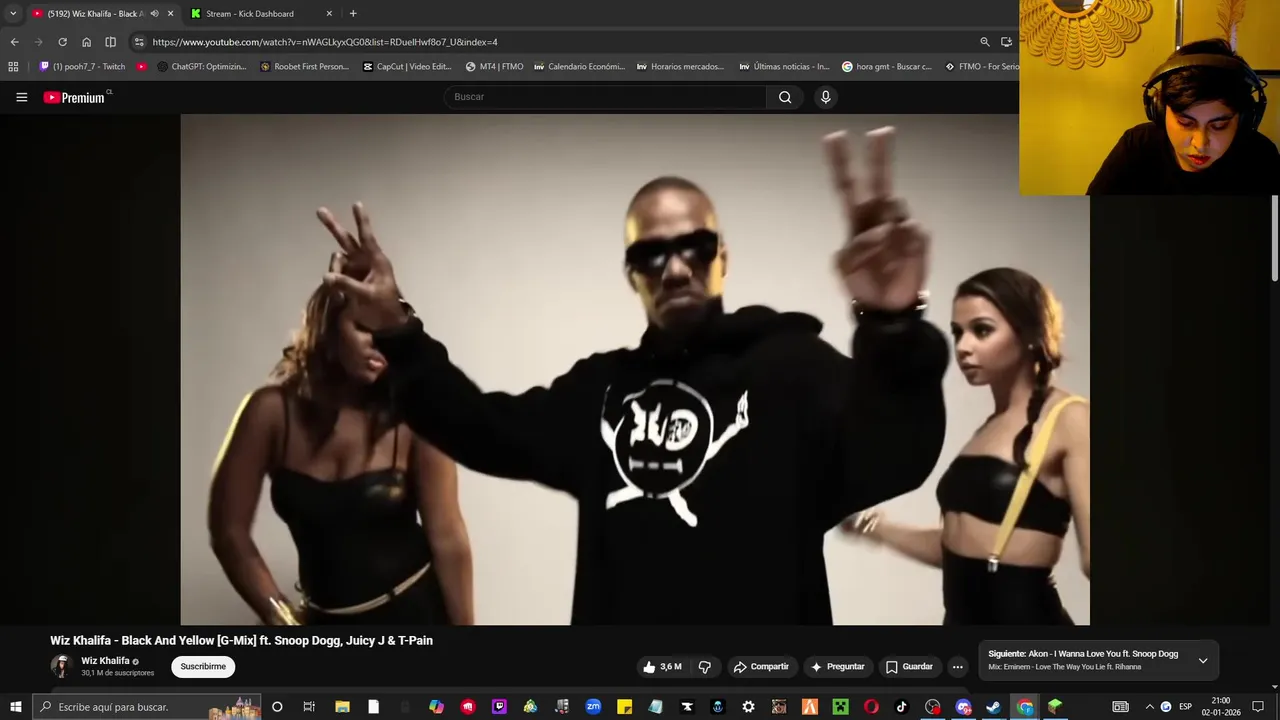Screen dimensions: 1280x720
Task: Open the Wiz Khalifa channel name link
Action: [105, 661]
